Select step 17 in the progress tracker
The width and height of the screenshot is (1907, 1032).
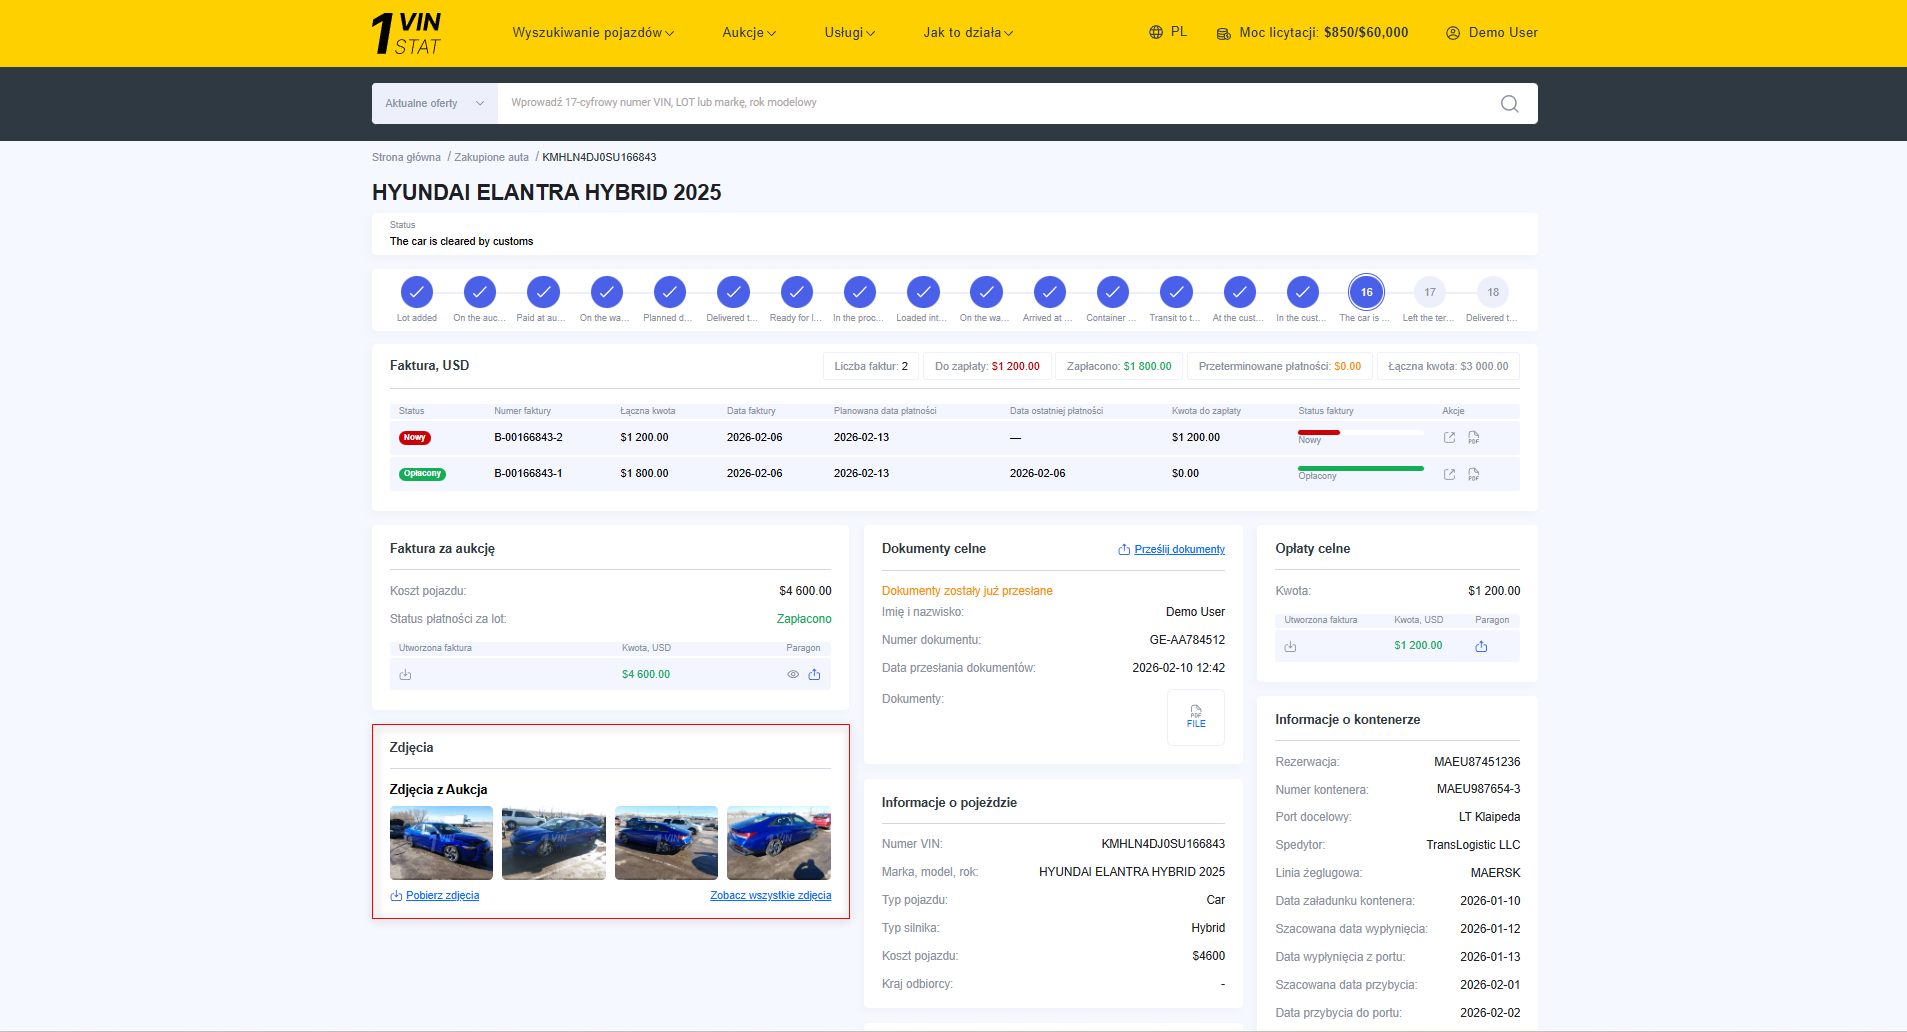coord(1429,293)
